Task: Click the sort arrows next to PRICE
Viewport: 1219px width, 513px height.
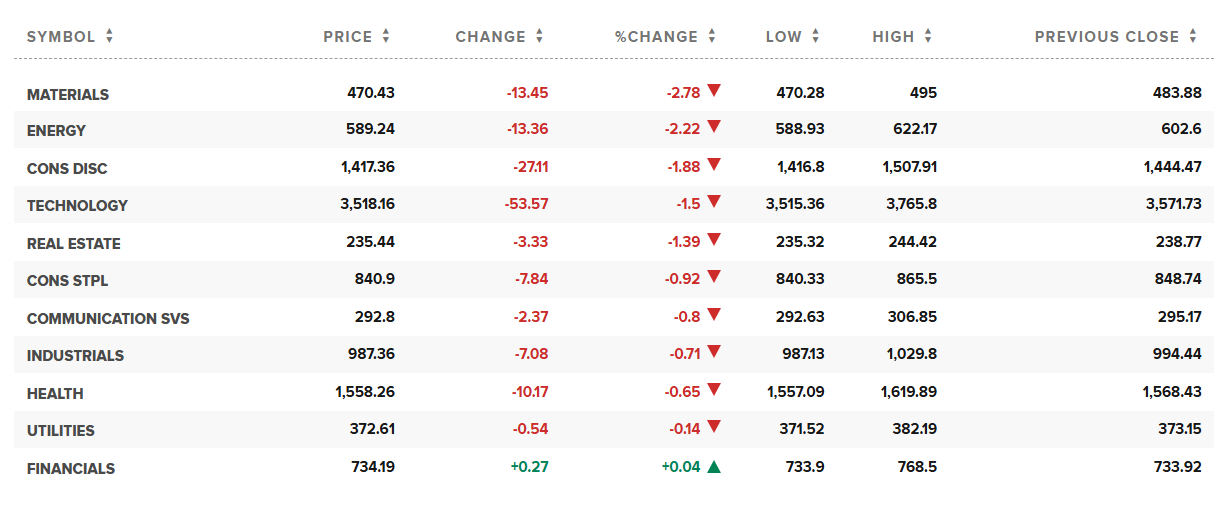Action: point(386,37)
